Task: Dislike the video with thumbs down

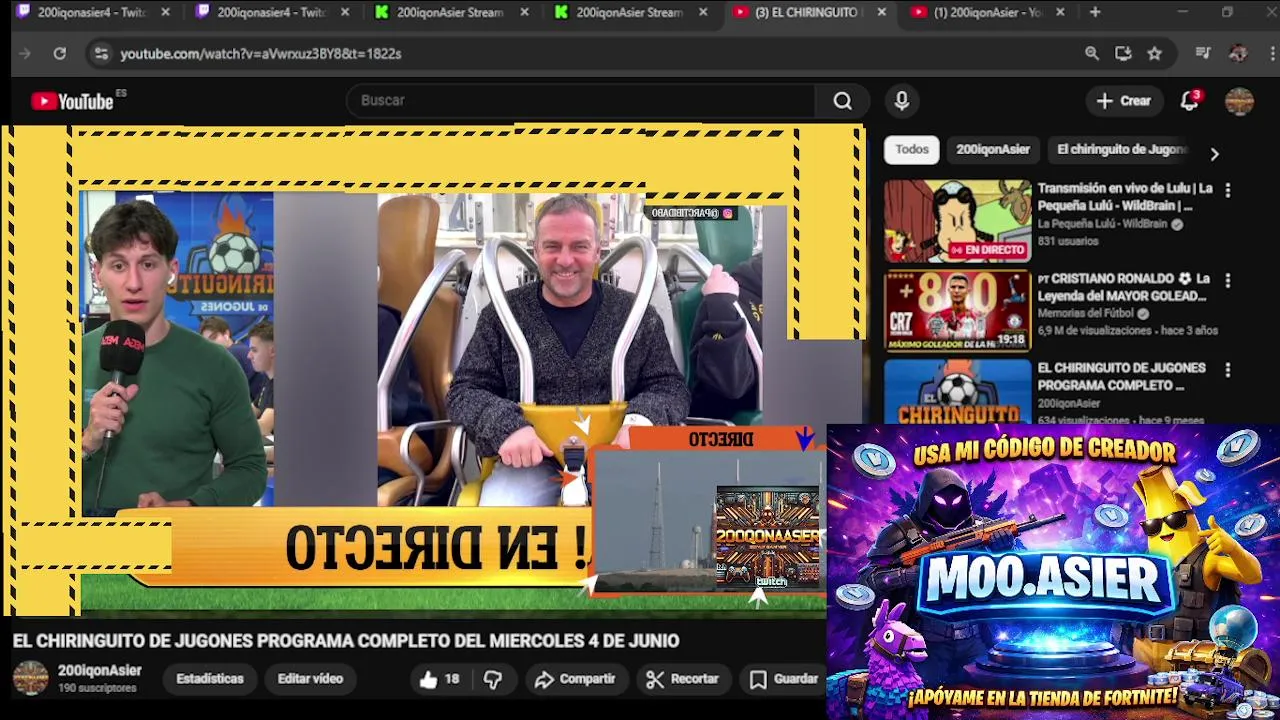Action: [493, 680]
